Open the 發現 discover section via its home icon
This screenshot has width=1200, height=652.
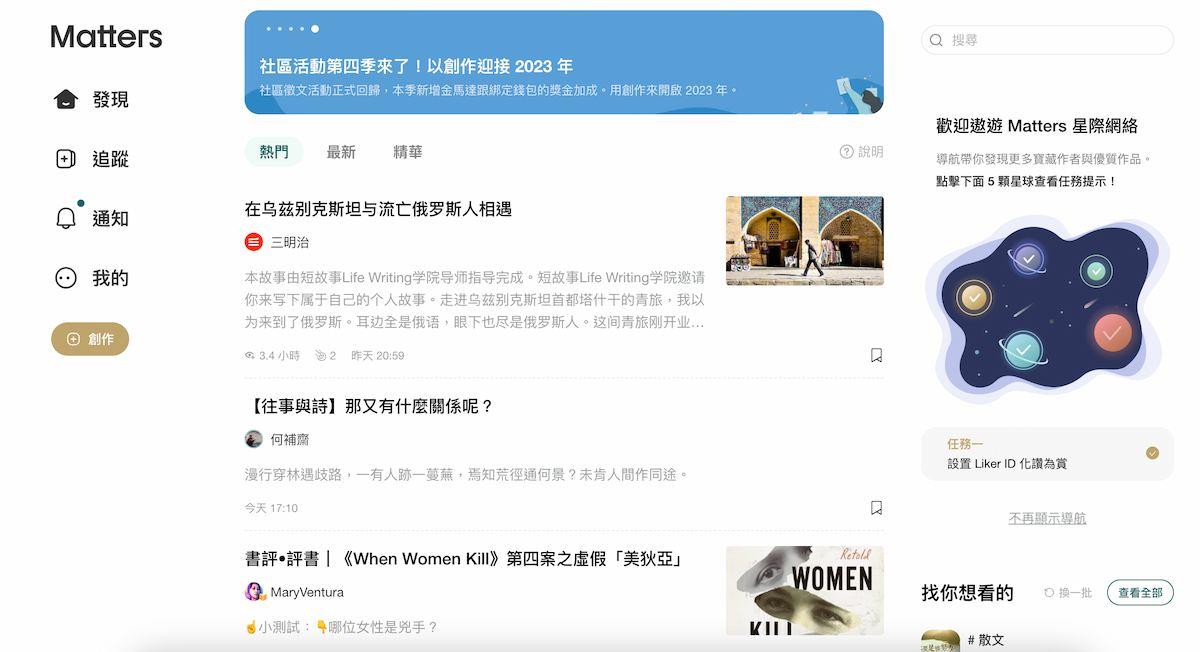(65, 98)
